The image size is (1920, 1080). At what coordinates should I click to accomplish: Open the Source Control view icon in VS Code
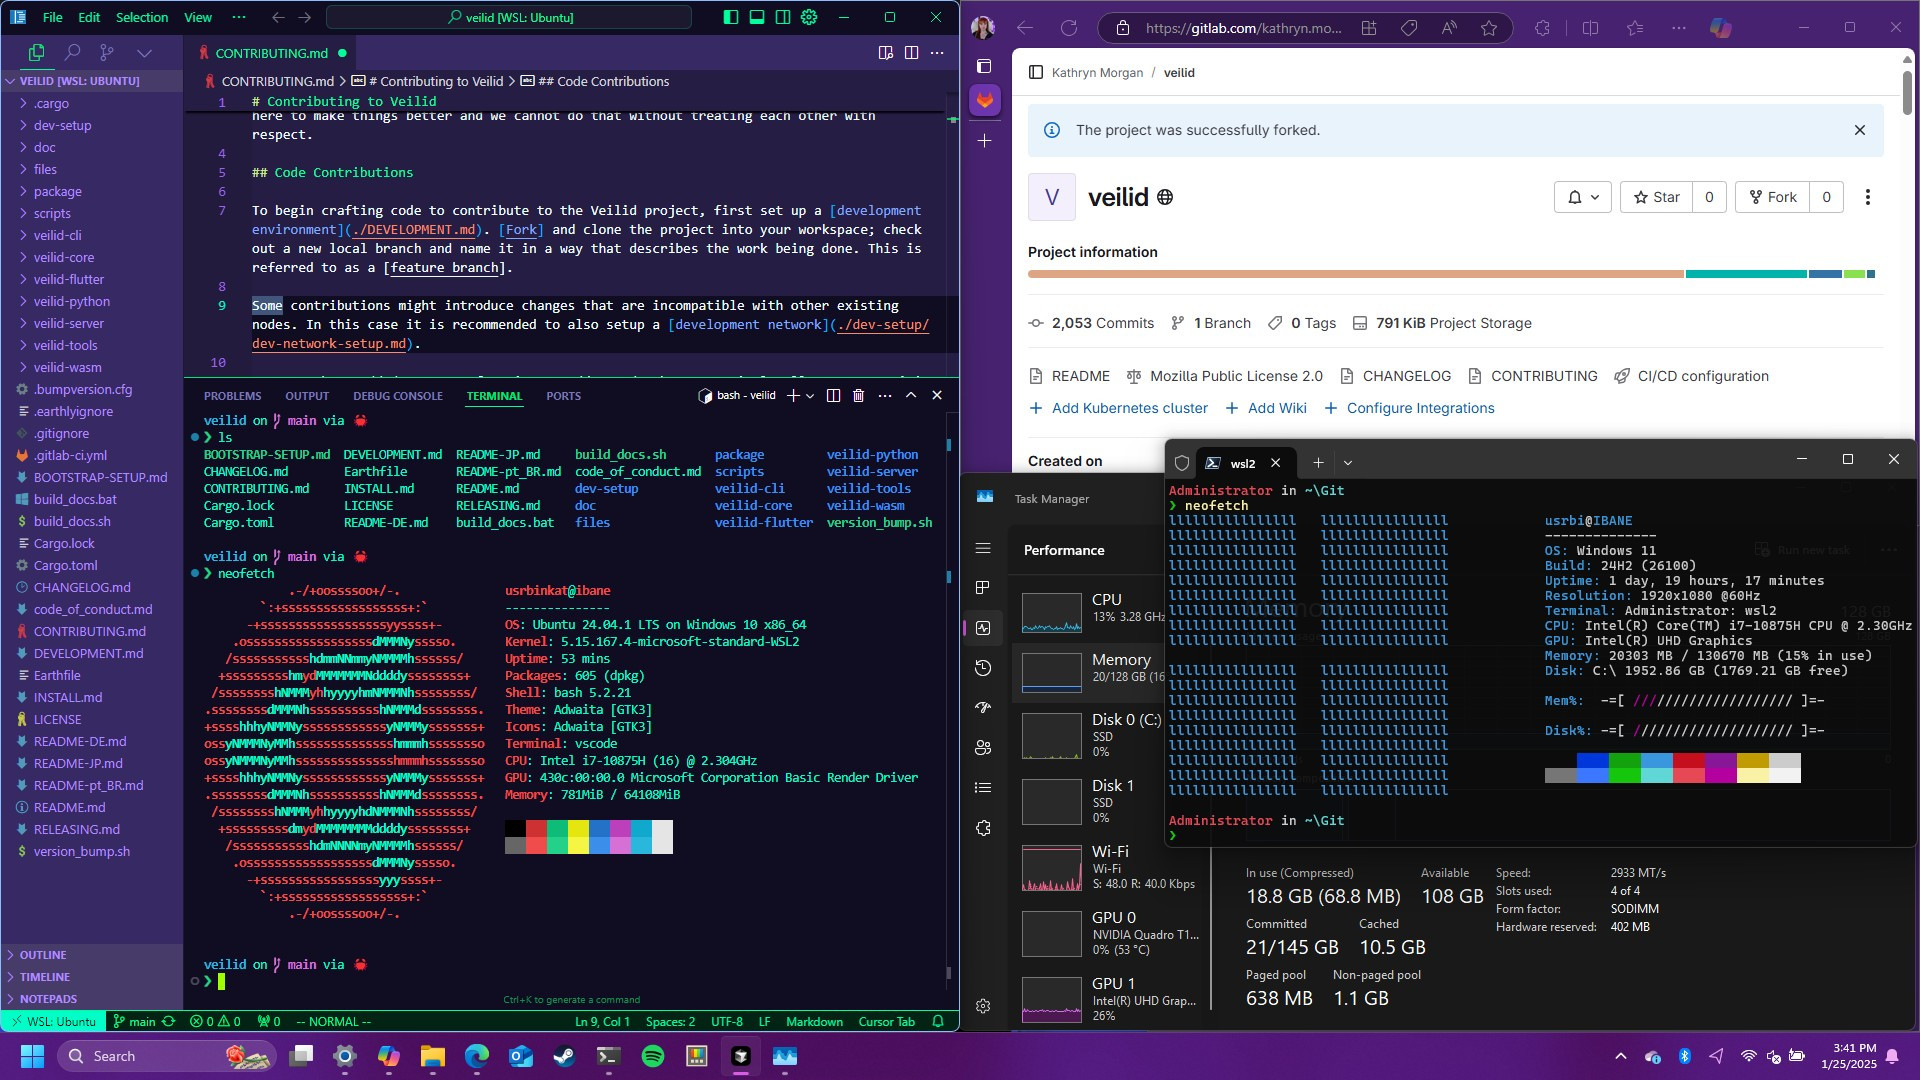point(107,53)
